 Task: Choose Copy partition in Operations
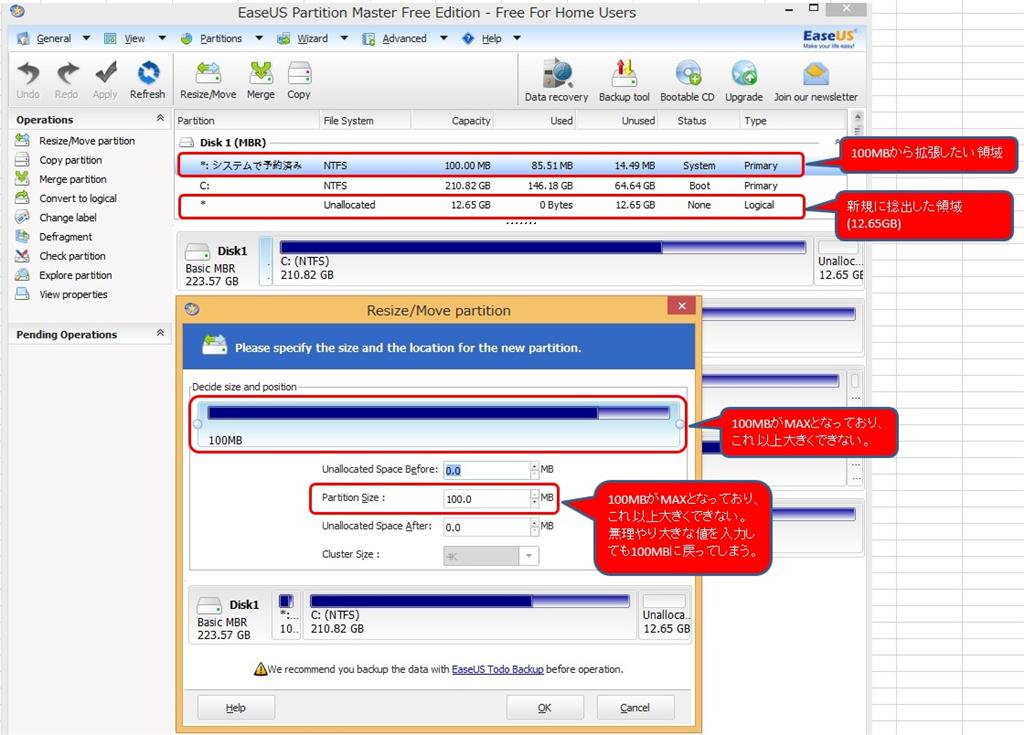pyautogui.click(x=71, y=160)
